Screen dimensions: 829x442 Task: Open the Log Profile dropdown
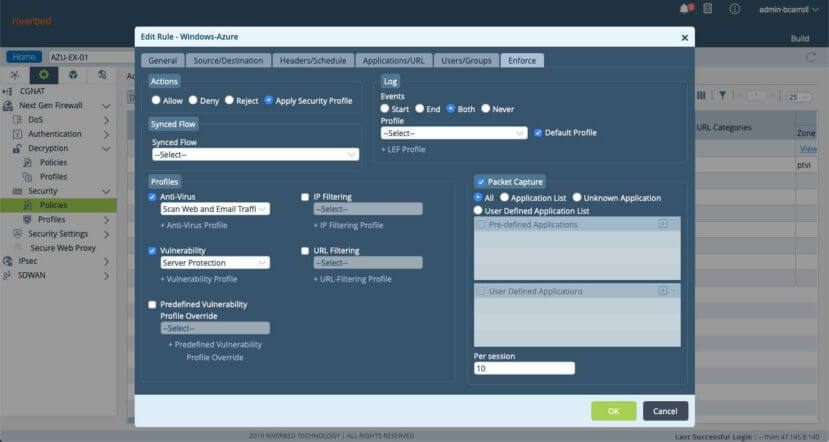[x=454, y=133]
